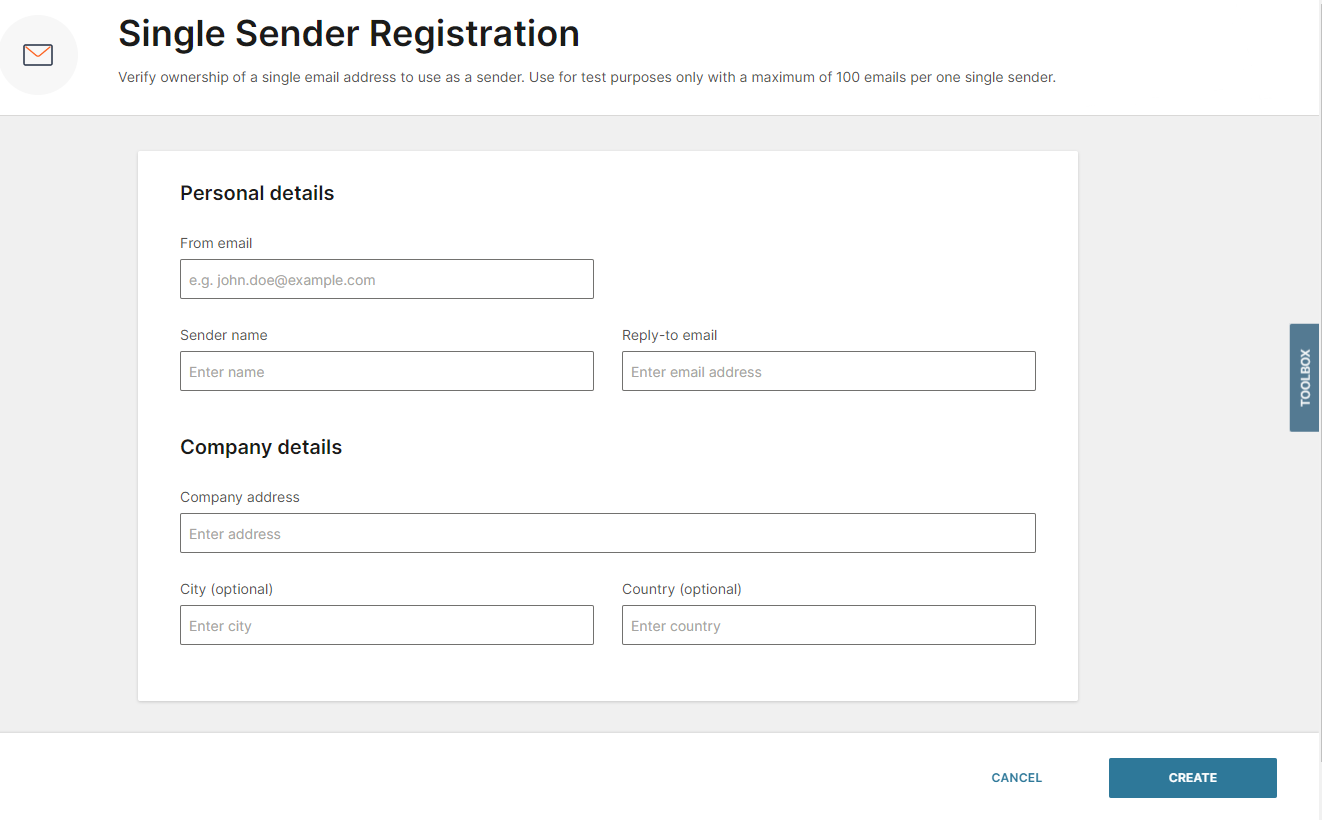Focus the From email input field
Viewport: 1322px width, 820px height.
tap(386, 280)
